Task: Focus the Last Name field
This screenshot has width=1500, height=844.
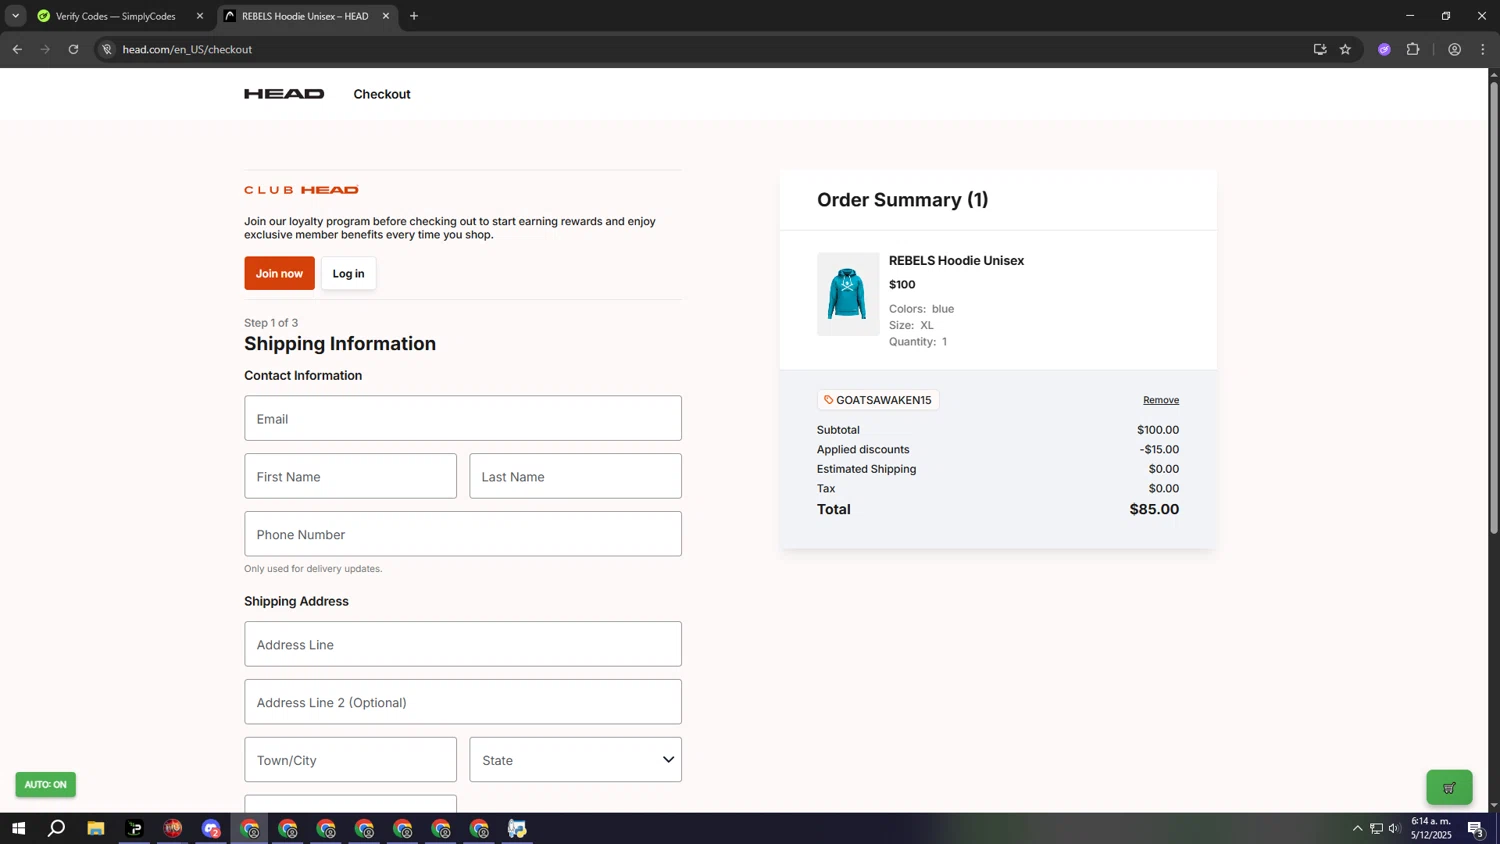Action: (575, 476)
